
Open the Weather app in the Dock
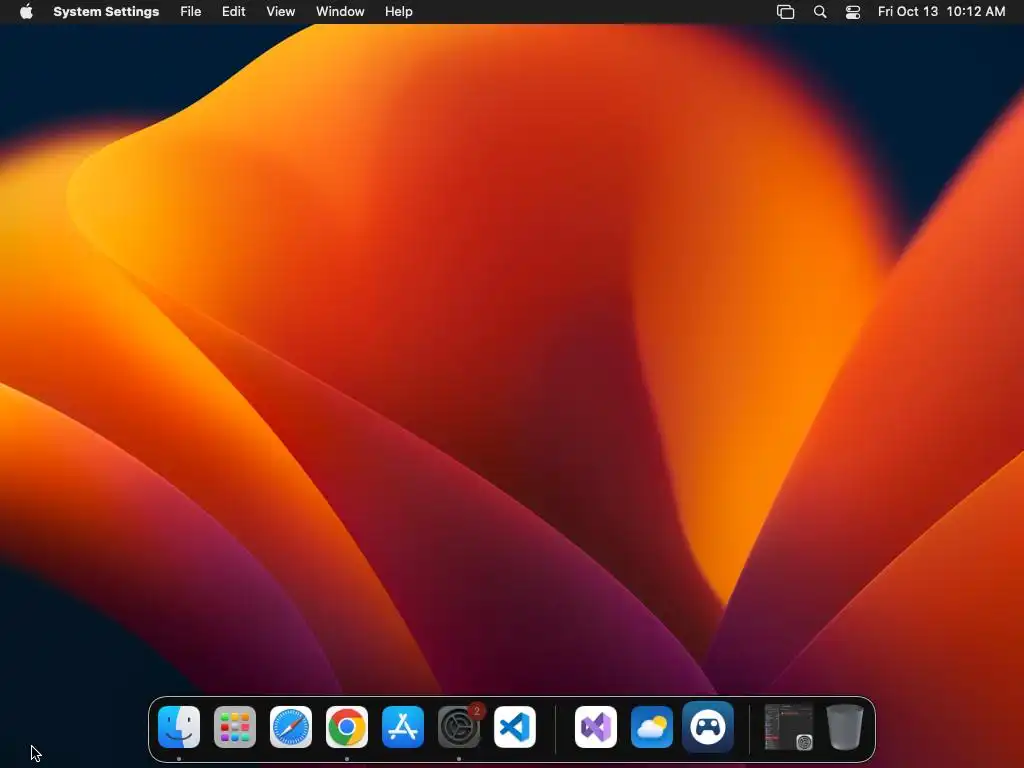click(x=652, y=727)
